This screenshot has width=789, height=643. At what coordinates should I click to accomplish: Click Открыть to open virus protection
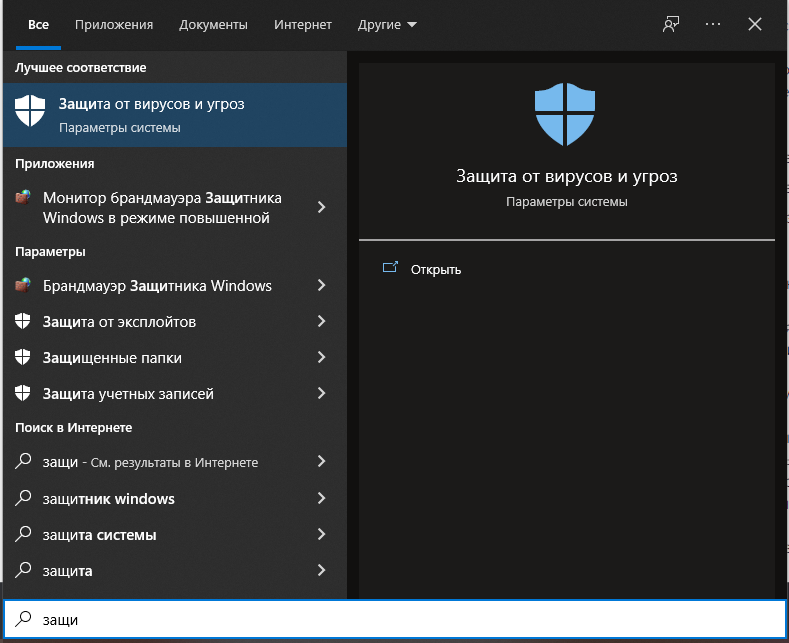[436, 270]
